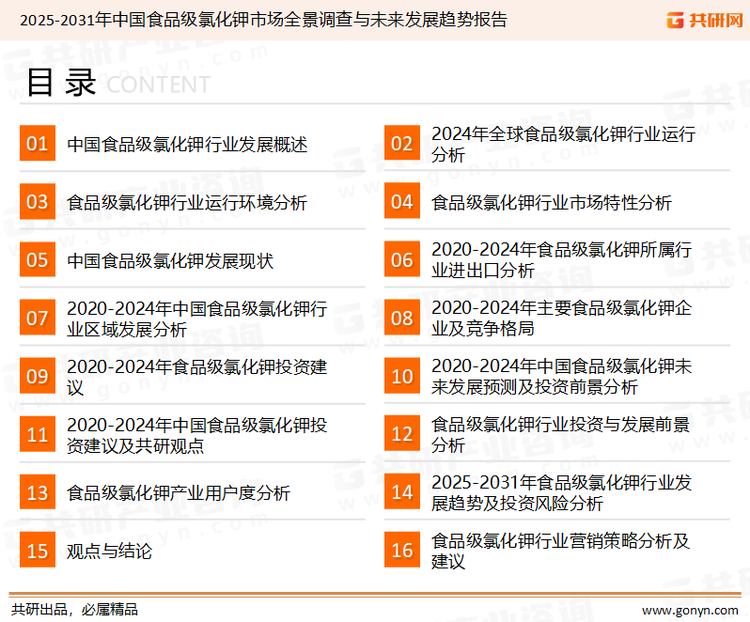Open chapter 食品级氯化钾所属行业进出口分析
The image size is (750, 622).
(562, 260)
